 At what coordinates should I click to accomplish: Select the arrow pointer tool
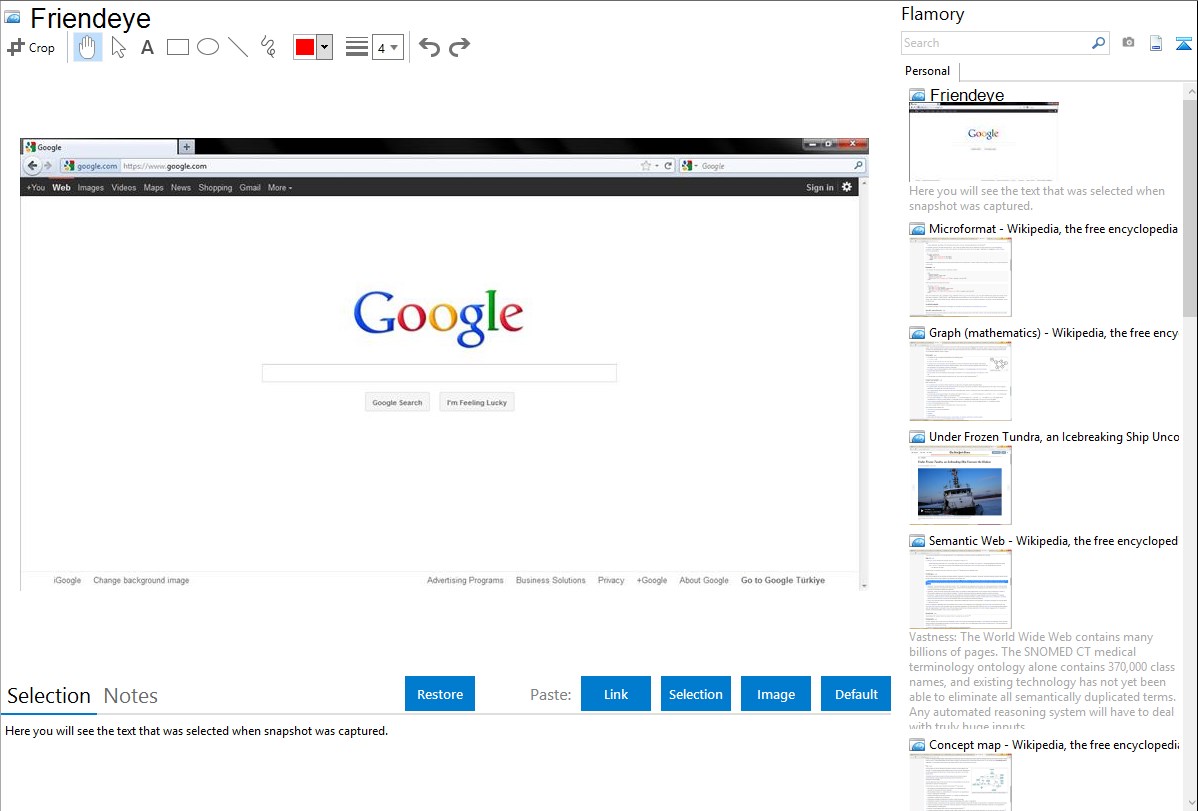point(118,47)
